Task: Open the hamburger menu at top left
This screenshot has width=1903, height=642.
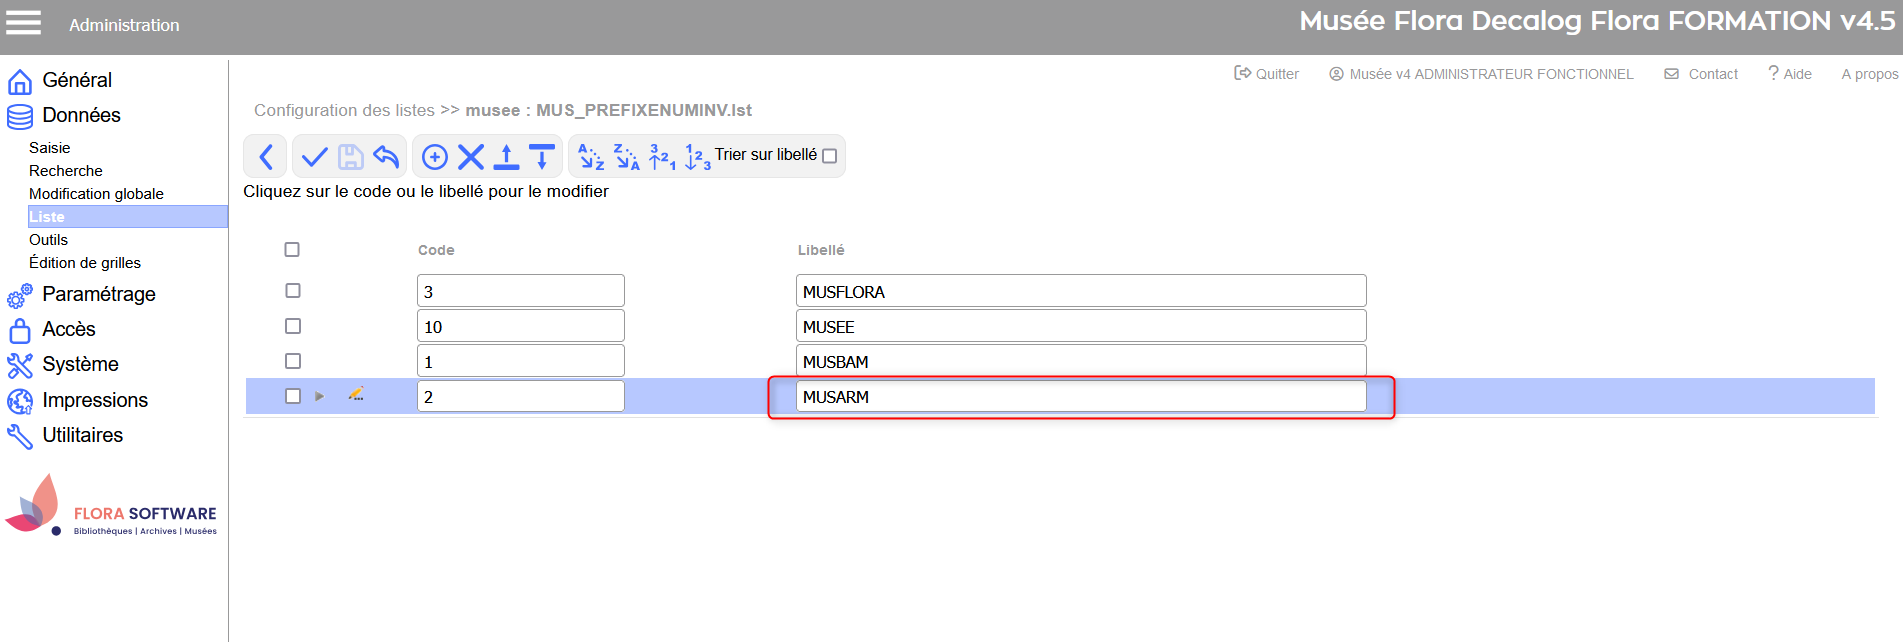Action: pos(24,23)
